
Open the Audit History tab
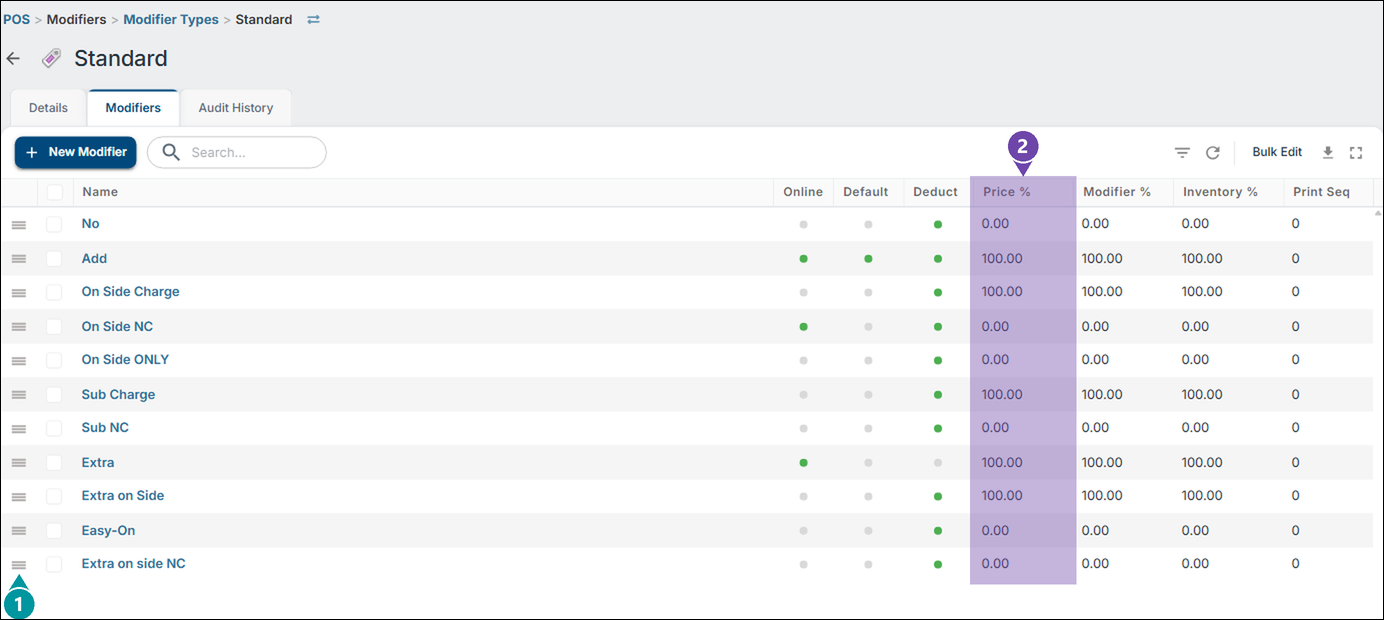click(236, 108)
